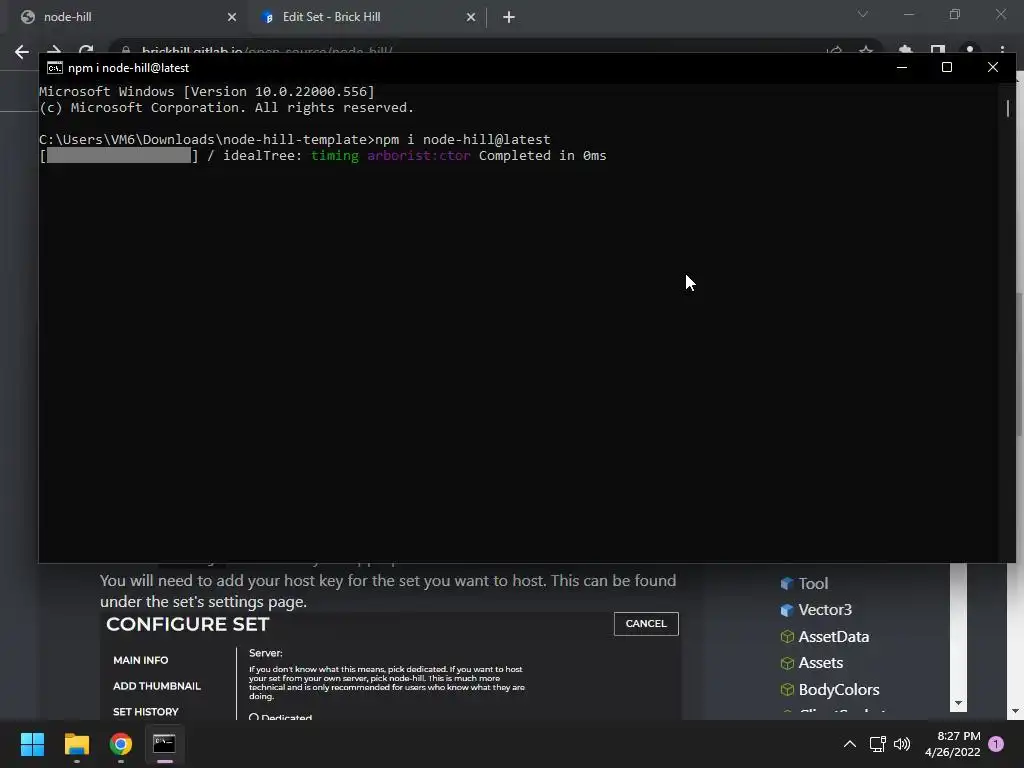The width and height of the screenshot is (1024, 768).
Task: Open the Windows Start menu
Action: point(32,744)
